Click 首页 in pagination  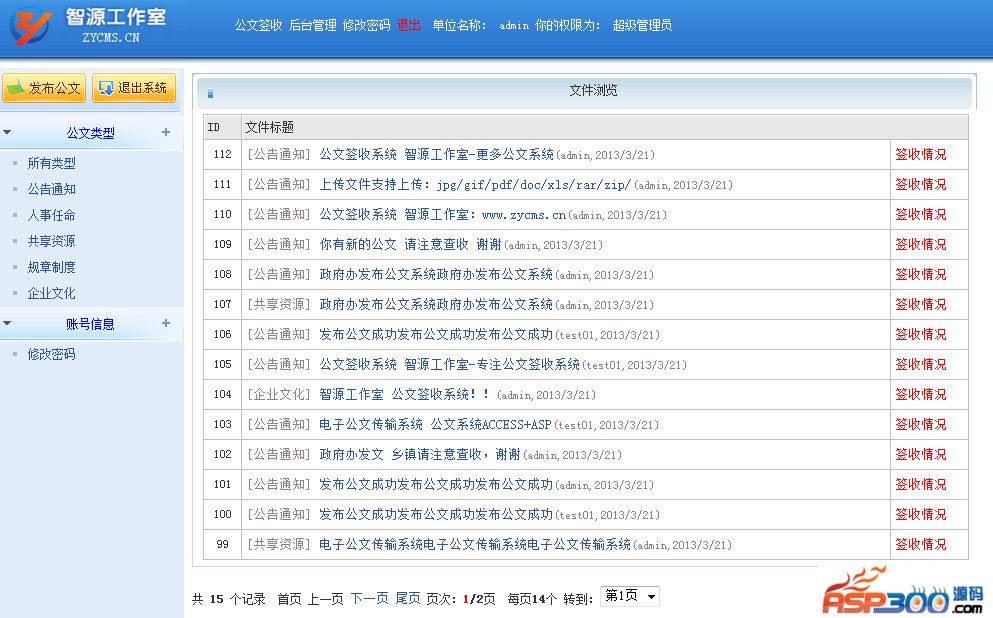[x=289, y=599]
